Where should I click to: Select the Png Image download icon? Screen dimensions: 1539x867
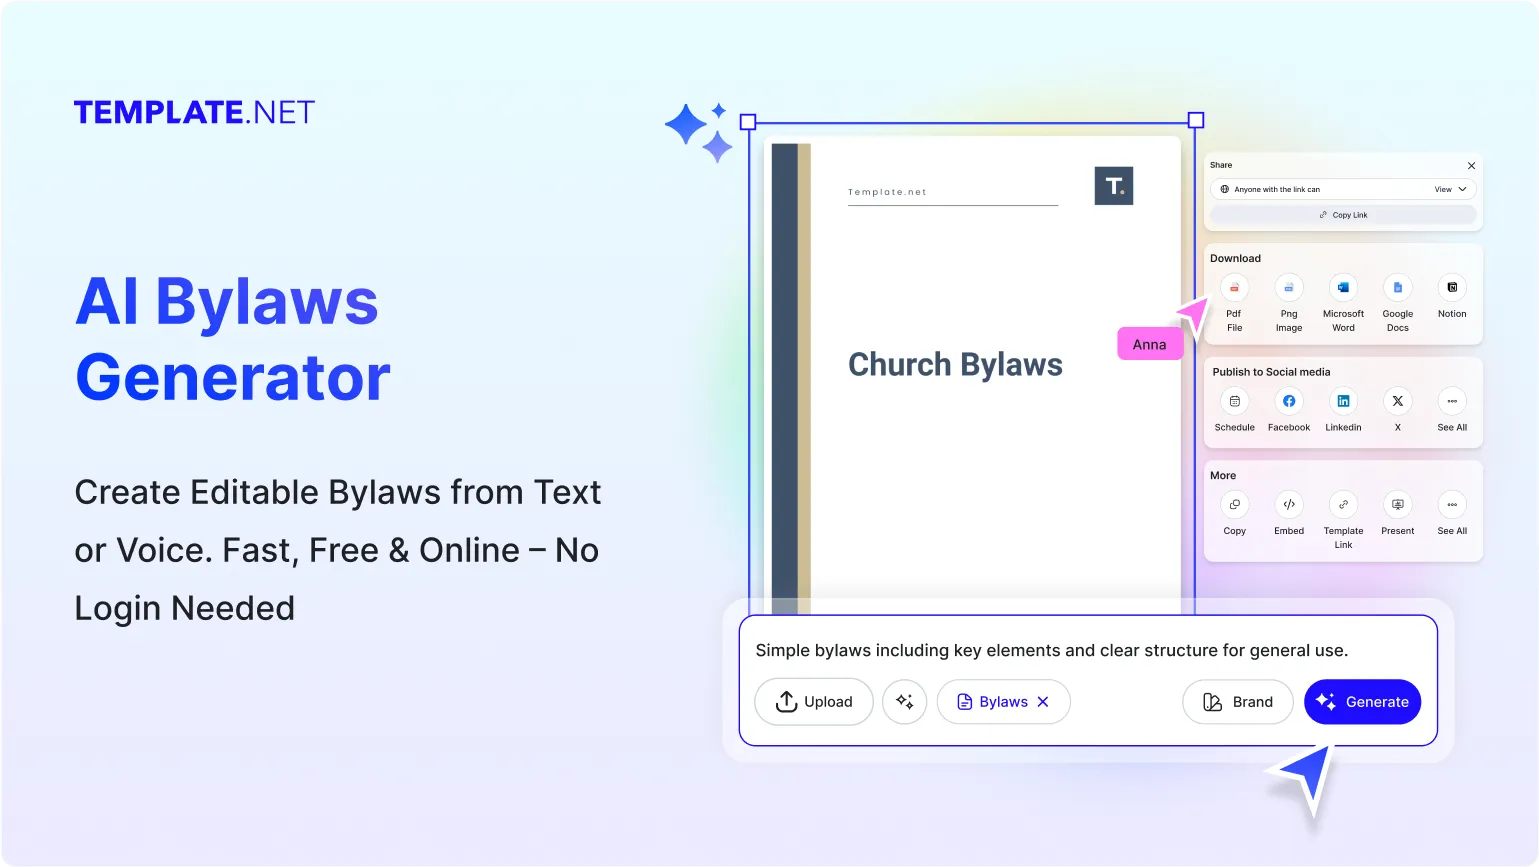[1288, 288]
